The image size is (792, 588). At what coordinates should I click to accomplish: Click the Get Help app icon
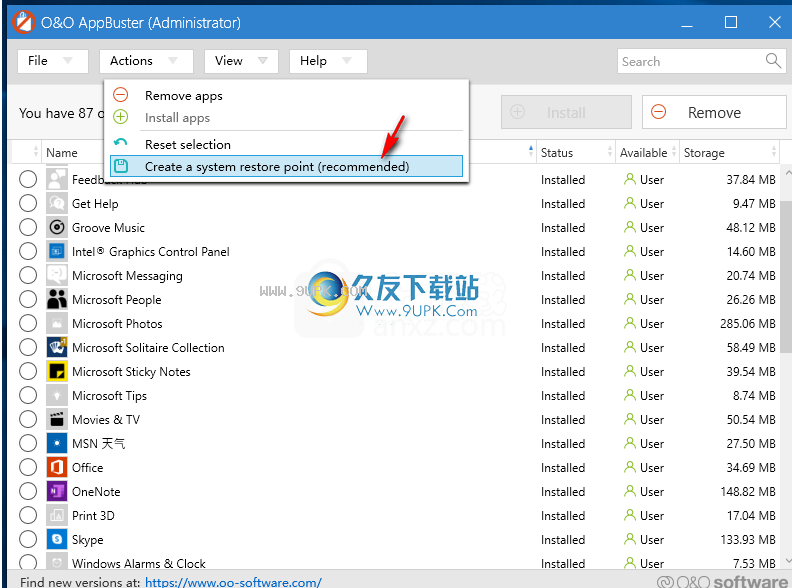click(x=57, y=203)
